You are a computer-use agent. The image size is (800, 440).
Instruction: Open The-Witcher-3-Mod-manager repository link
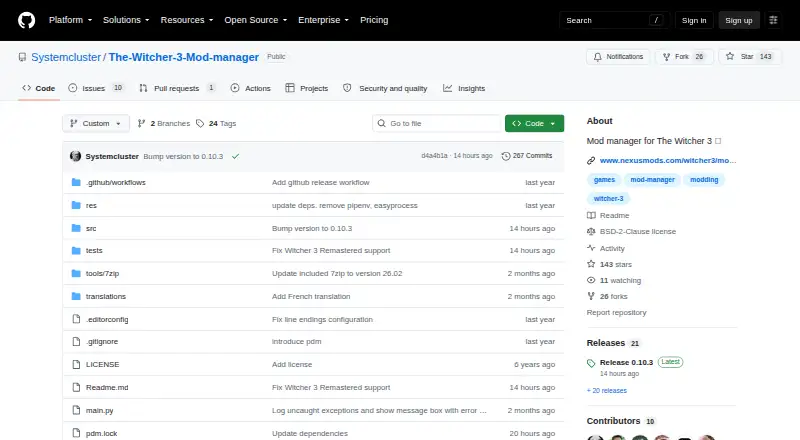(x=184, y=57)
